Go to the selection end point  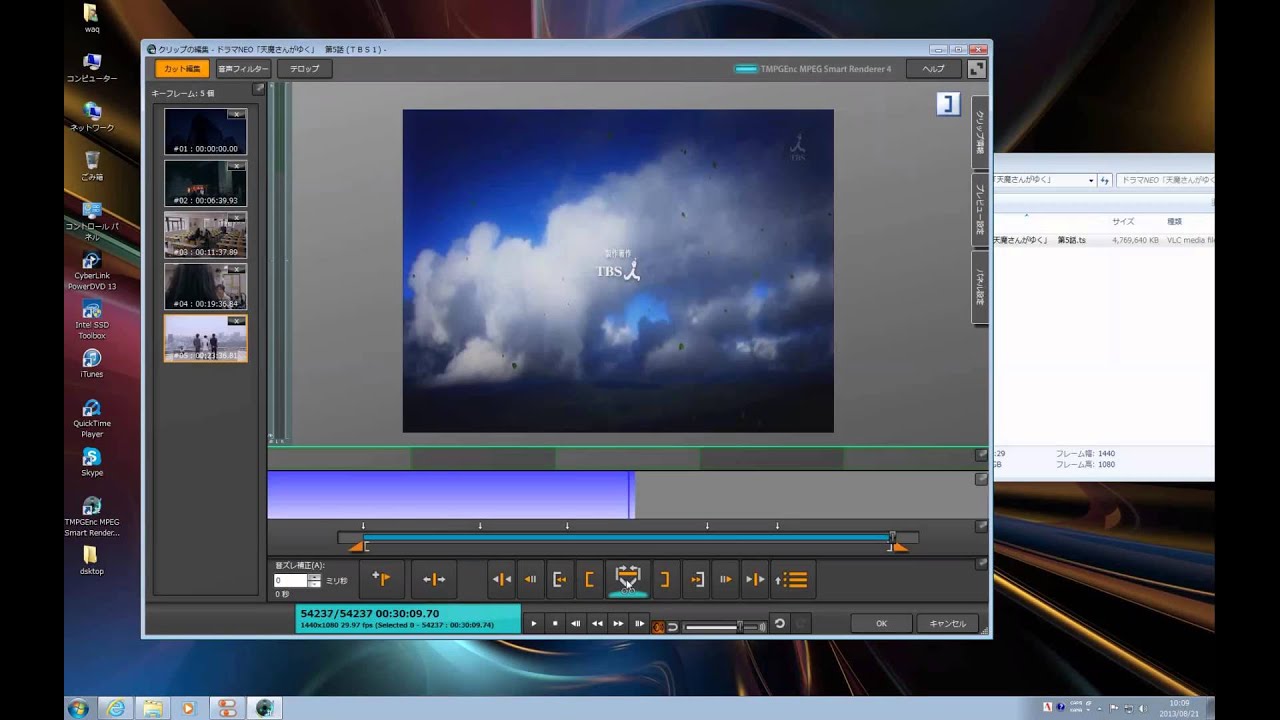(697, 579)
